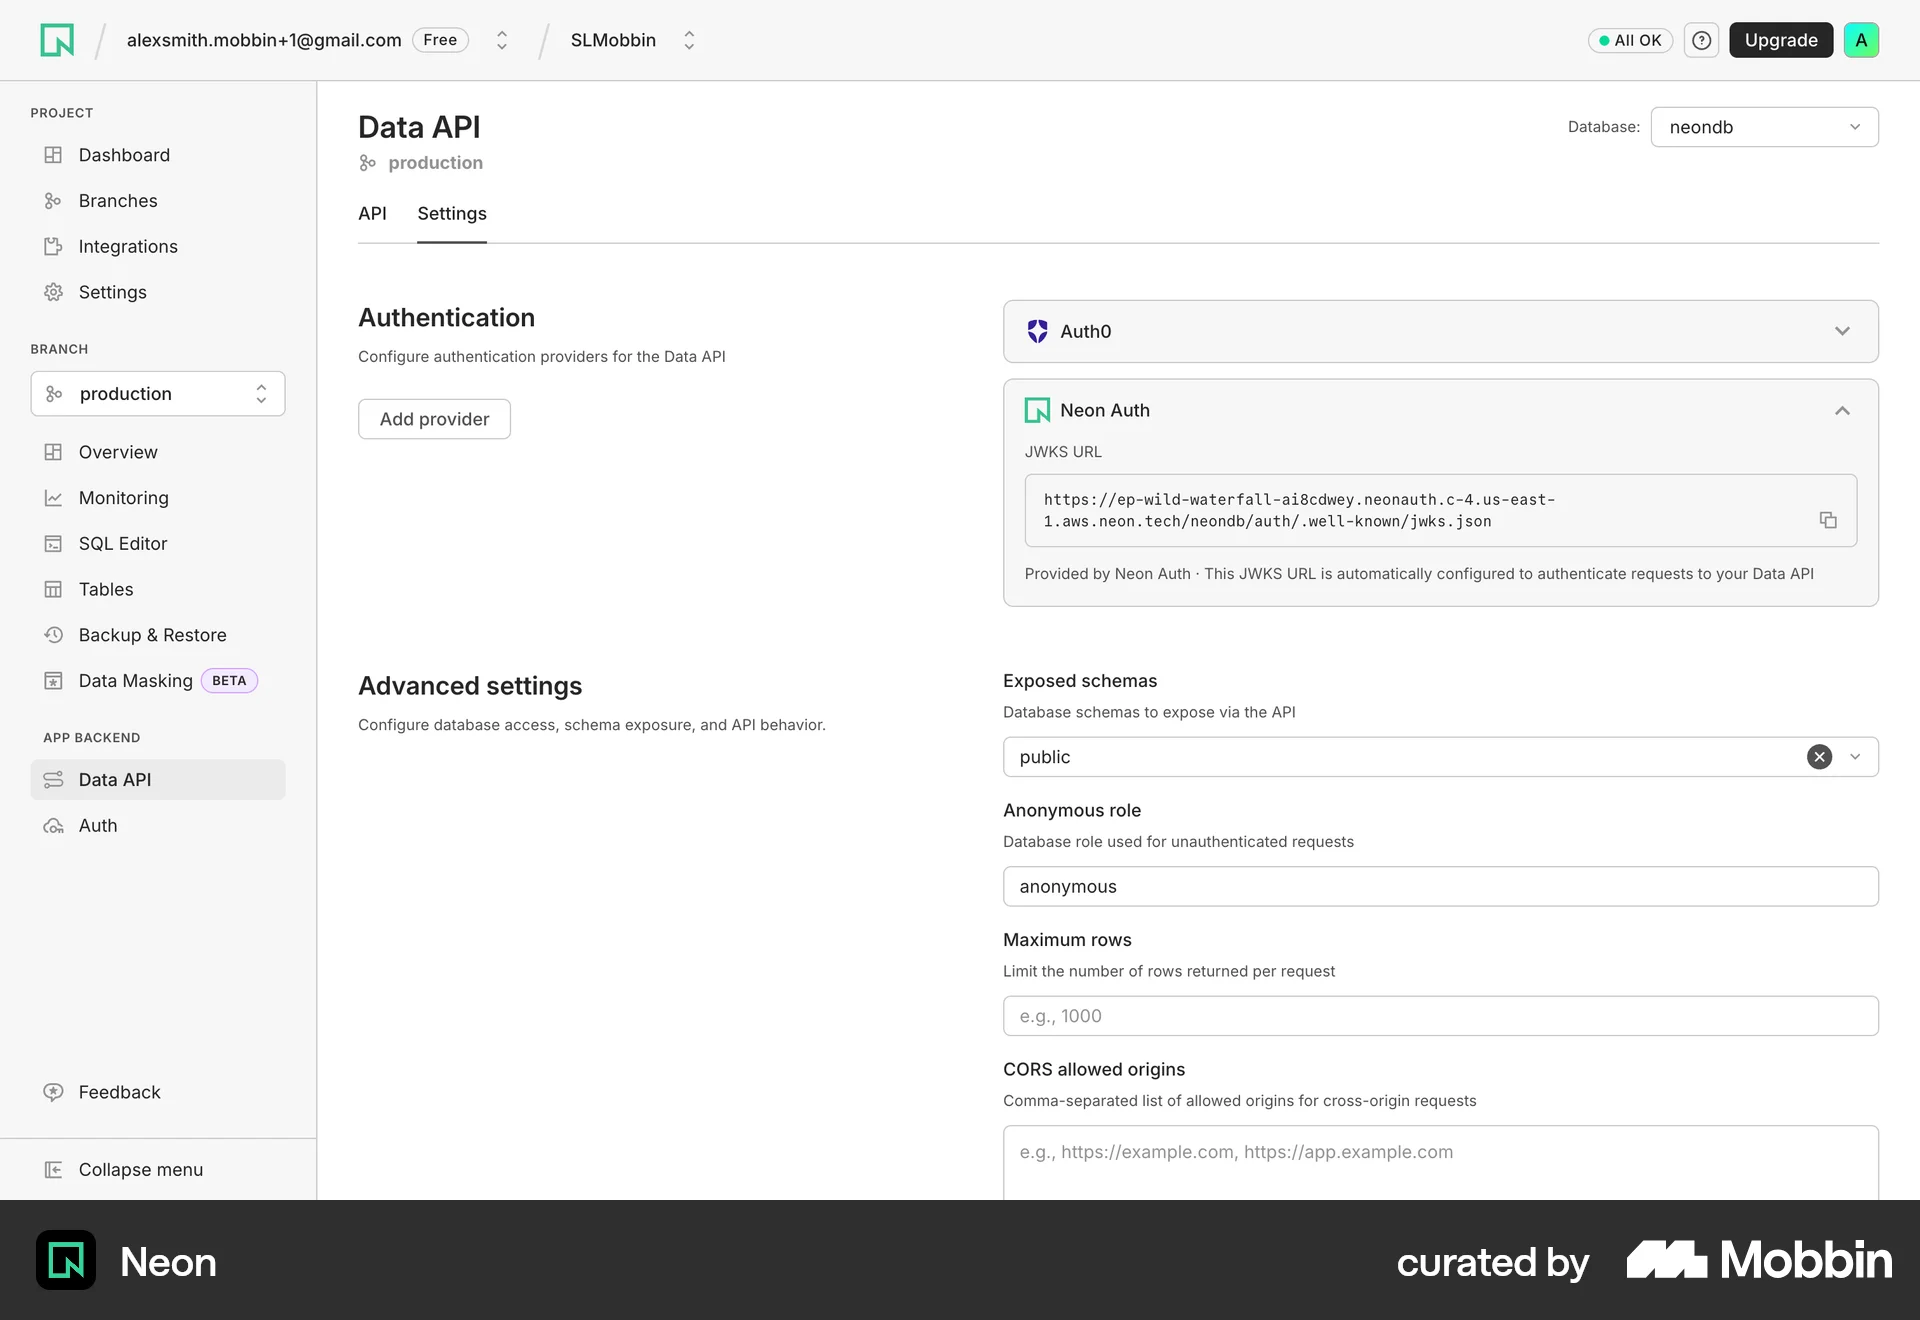Open Backup & Restore page
Screen dimensions: 1920x1320
158,635
